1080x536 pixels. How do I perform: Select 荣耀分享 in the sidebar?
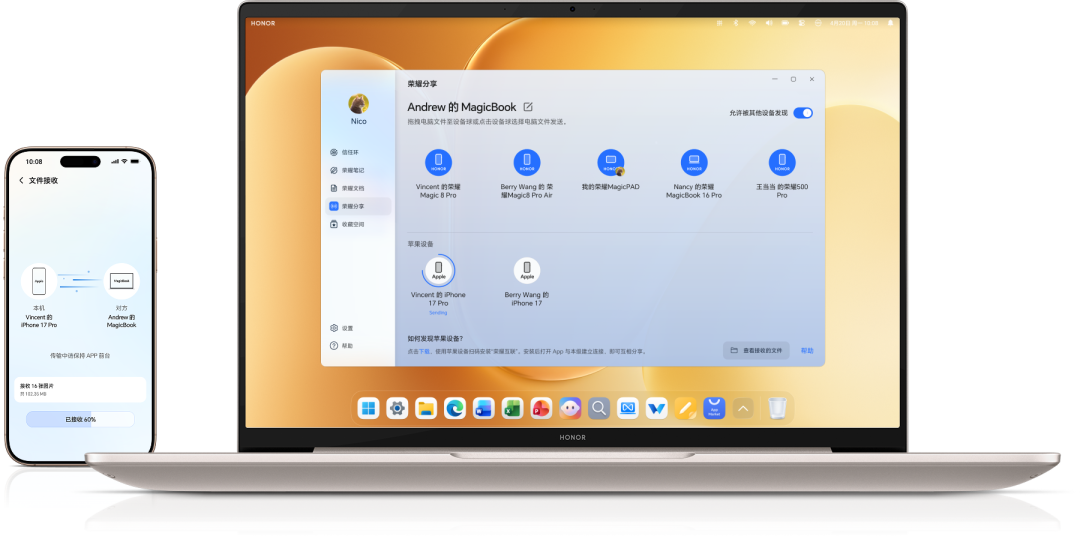(358, 206)
